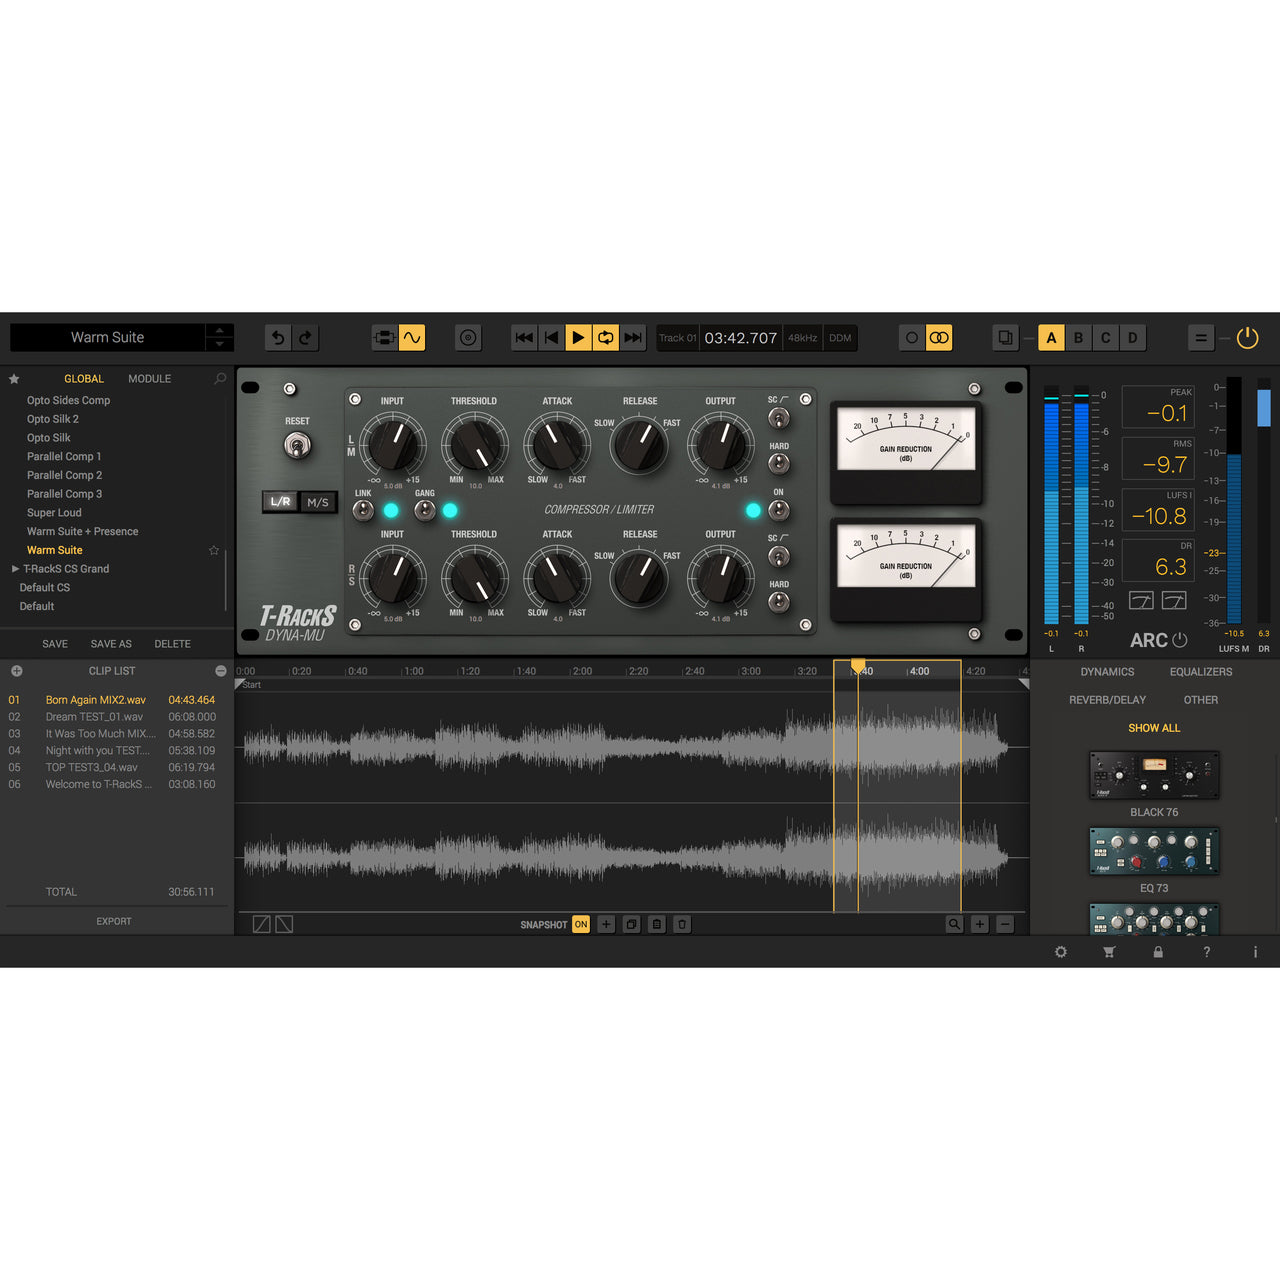This screenshot has height=1280, width=1280.
Task: Duplicate snapshot using copy icon
Action: coord(631,924)
